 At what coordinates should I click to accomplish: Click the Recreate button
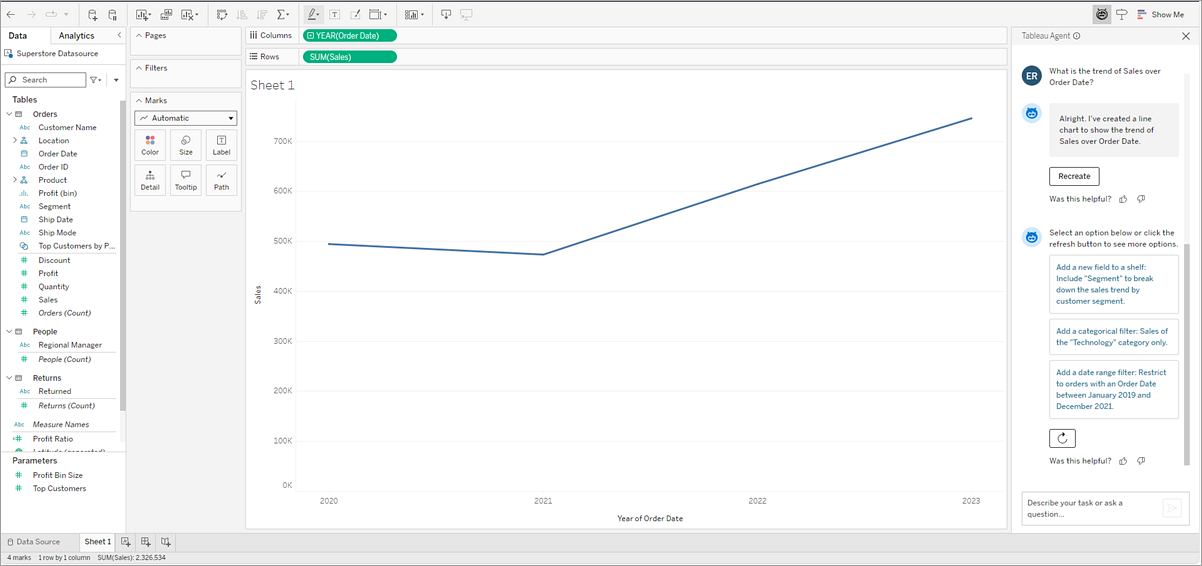[1074, 176]
